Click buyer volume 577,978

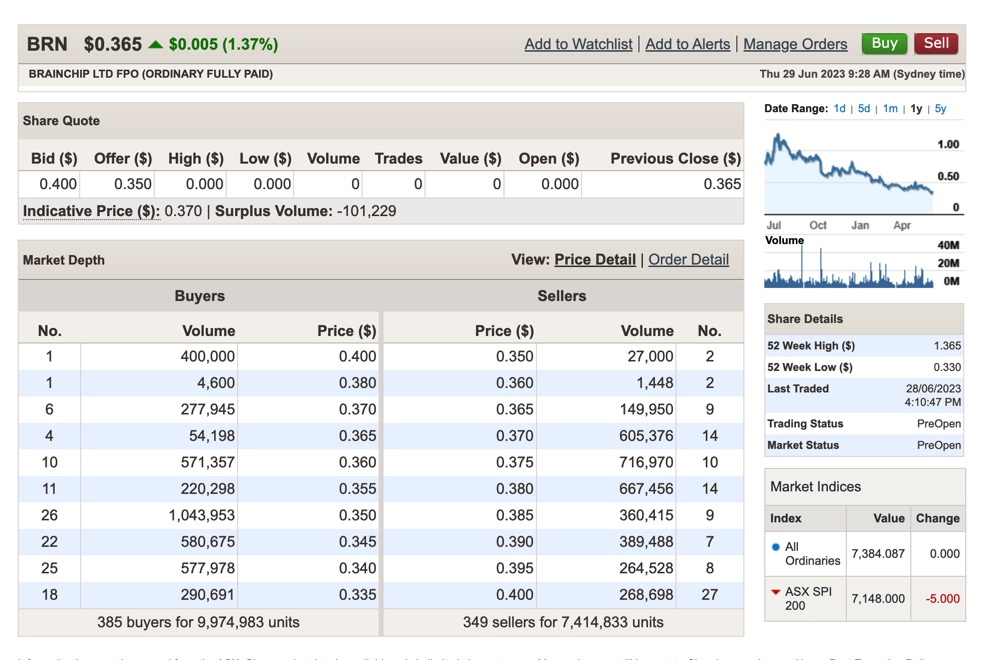click(x=208, y=568)
